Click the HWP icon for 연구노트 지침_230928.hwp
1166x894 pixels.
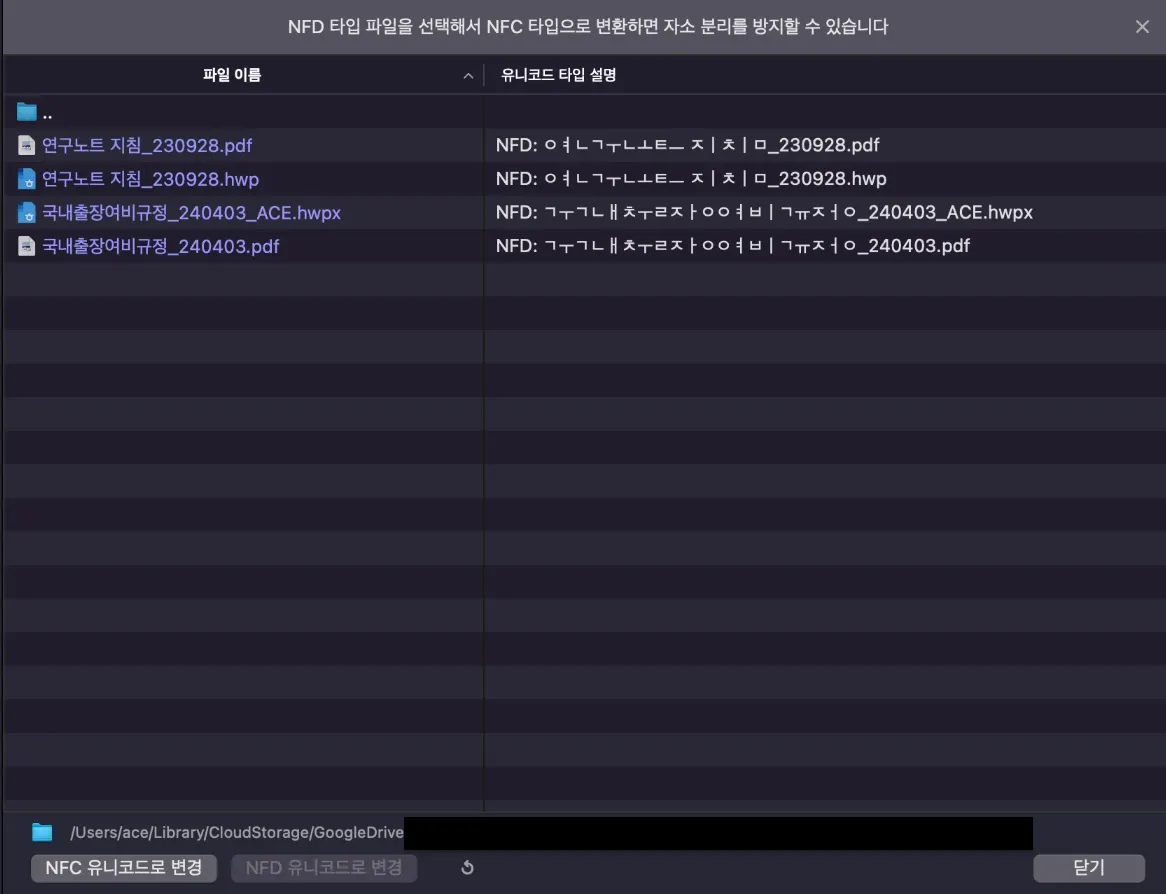(27, 179)
